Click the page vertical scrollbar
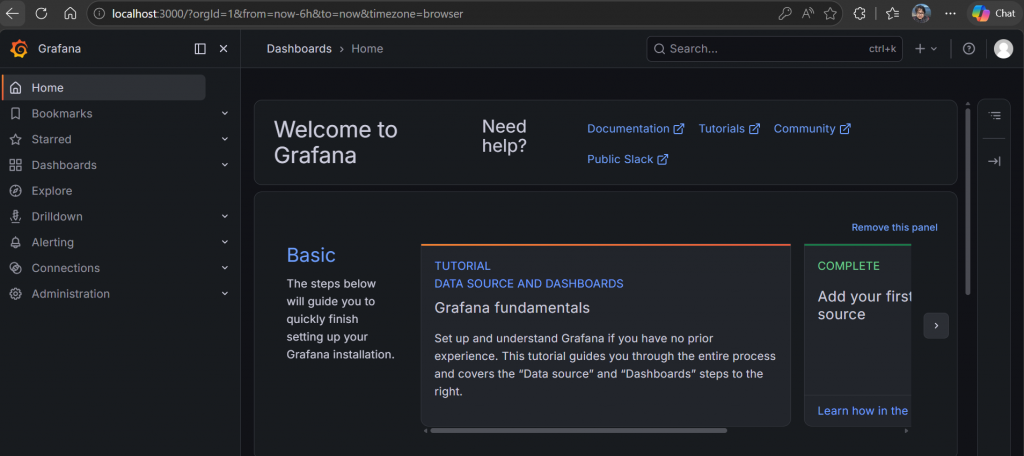The image size is (1024, 456). pos(968,201)
